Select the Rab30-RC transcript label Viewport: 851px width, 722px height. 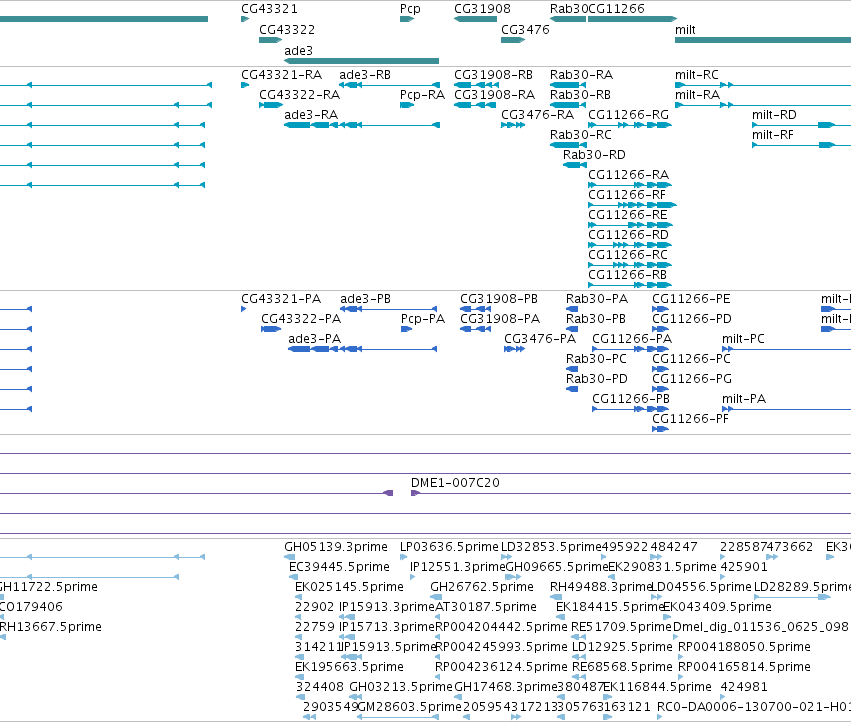(581, 135)
